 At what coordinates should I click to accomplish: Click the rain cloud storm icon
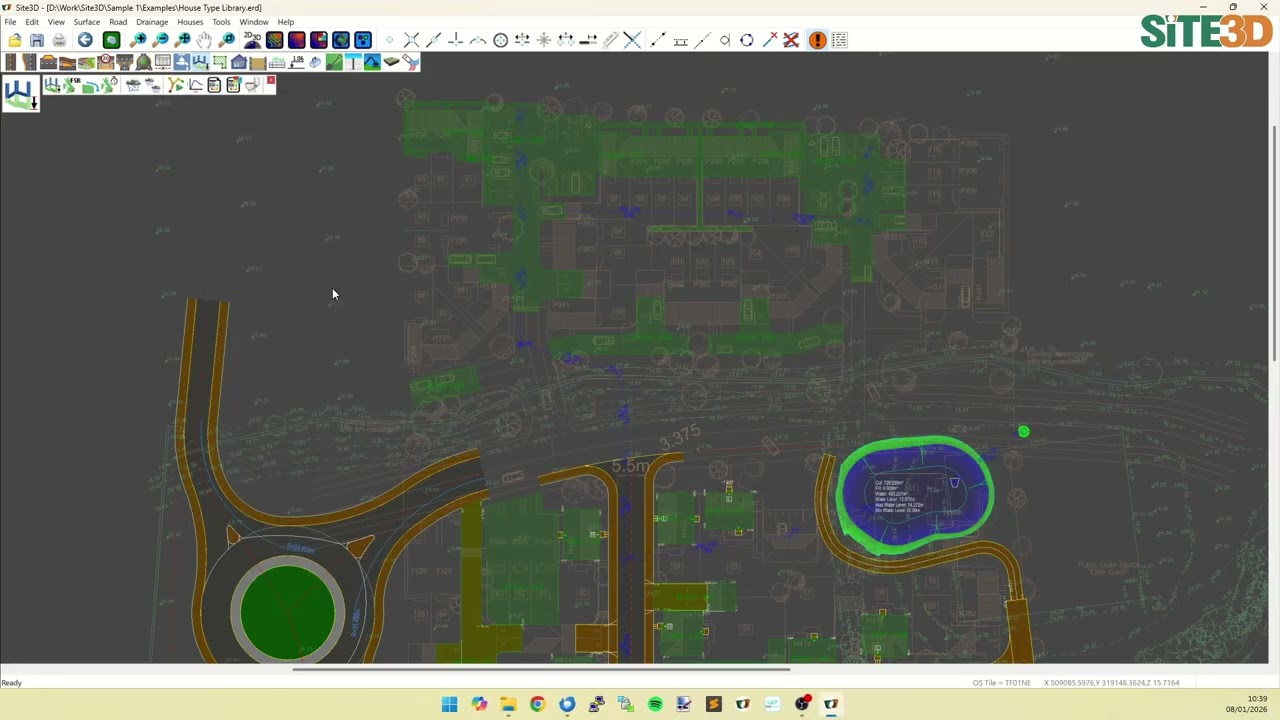tap(133, 85)
